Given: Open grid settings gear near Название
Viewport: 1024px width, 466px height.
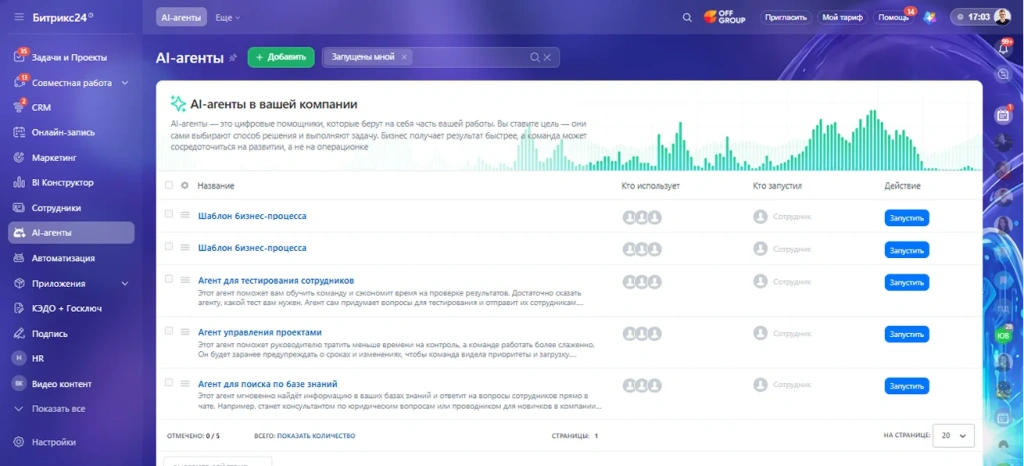Looking at the screenshot, I should tap(185, 185).
